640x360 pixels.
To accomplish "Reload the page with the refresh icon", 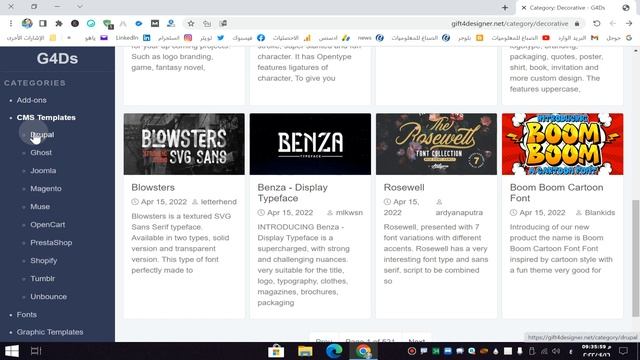I will click(x=596, y=24).
